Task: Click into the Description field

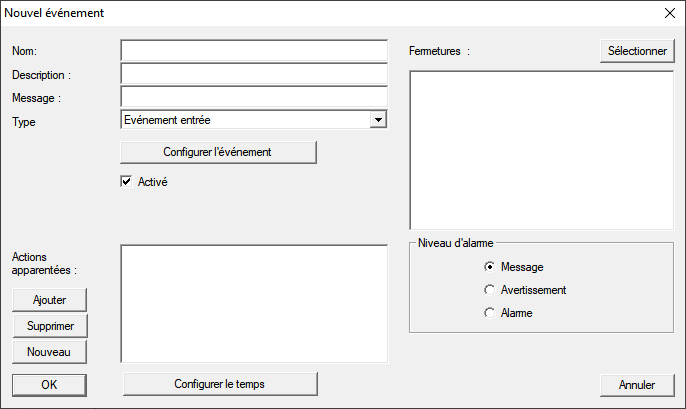Action: point(253,74)
